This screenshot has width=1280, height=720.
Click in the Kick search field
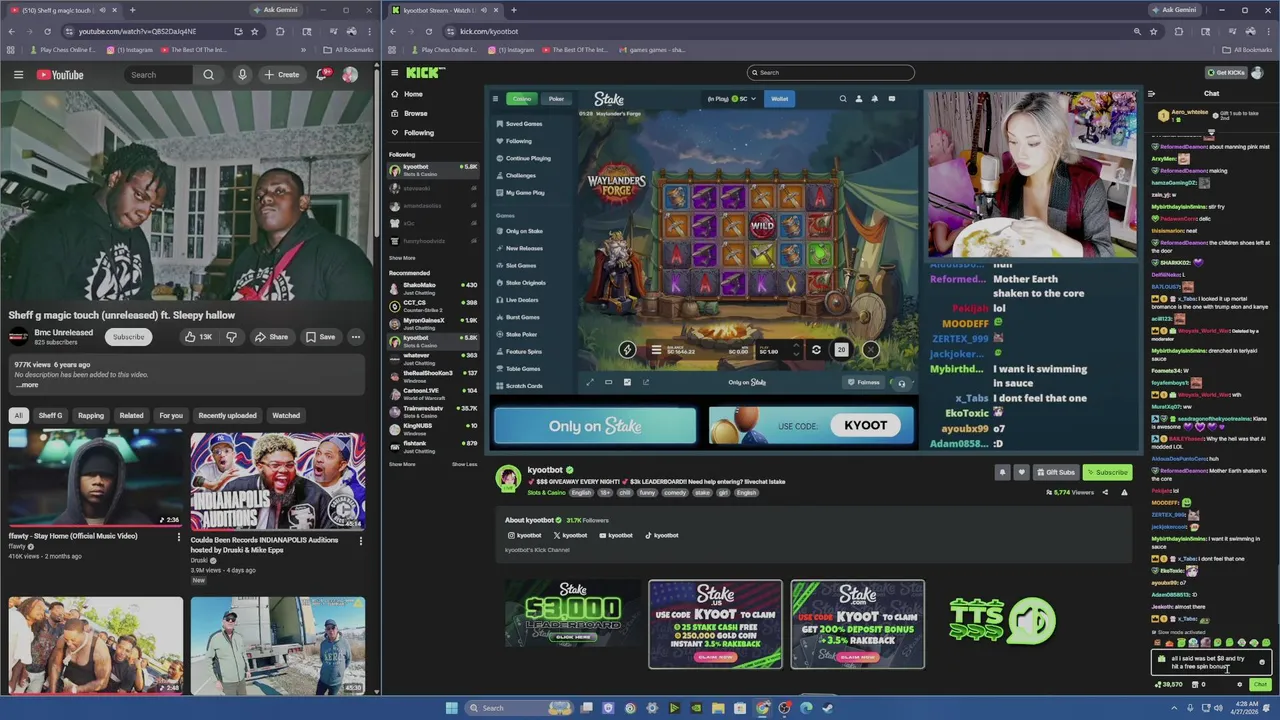tap(830, 72)
